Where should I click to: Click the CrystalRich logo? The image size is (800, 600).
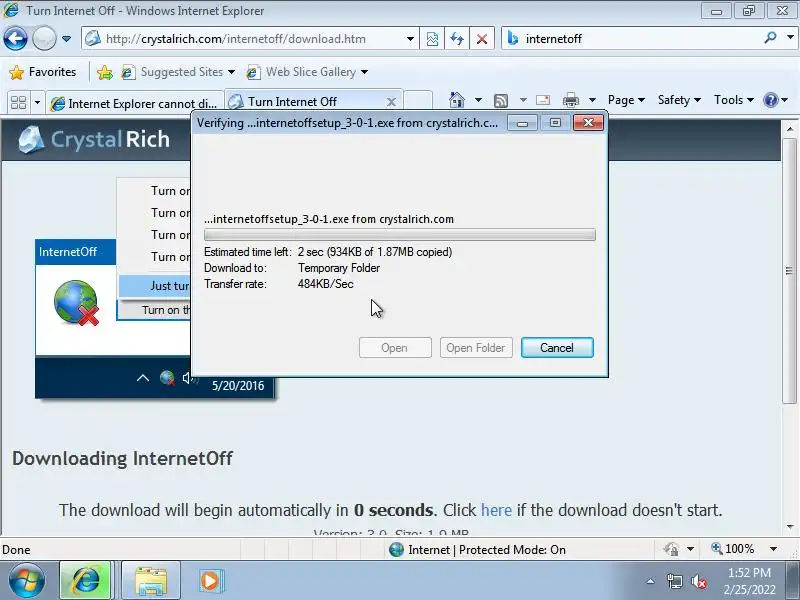point(94,139)
